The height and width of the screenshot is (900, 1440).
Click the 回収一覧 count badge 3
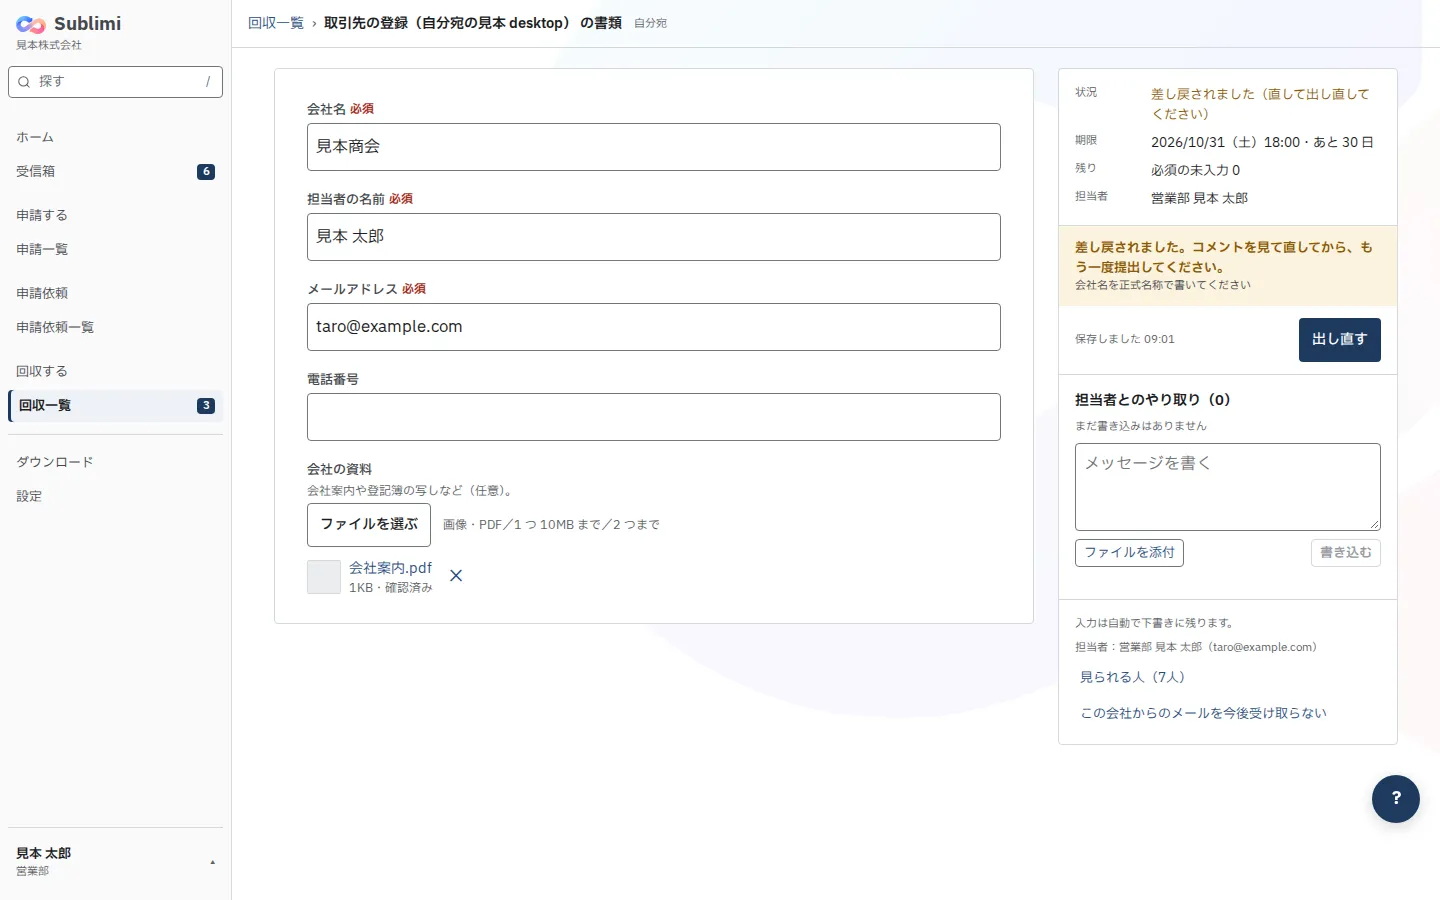(206, 406)
